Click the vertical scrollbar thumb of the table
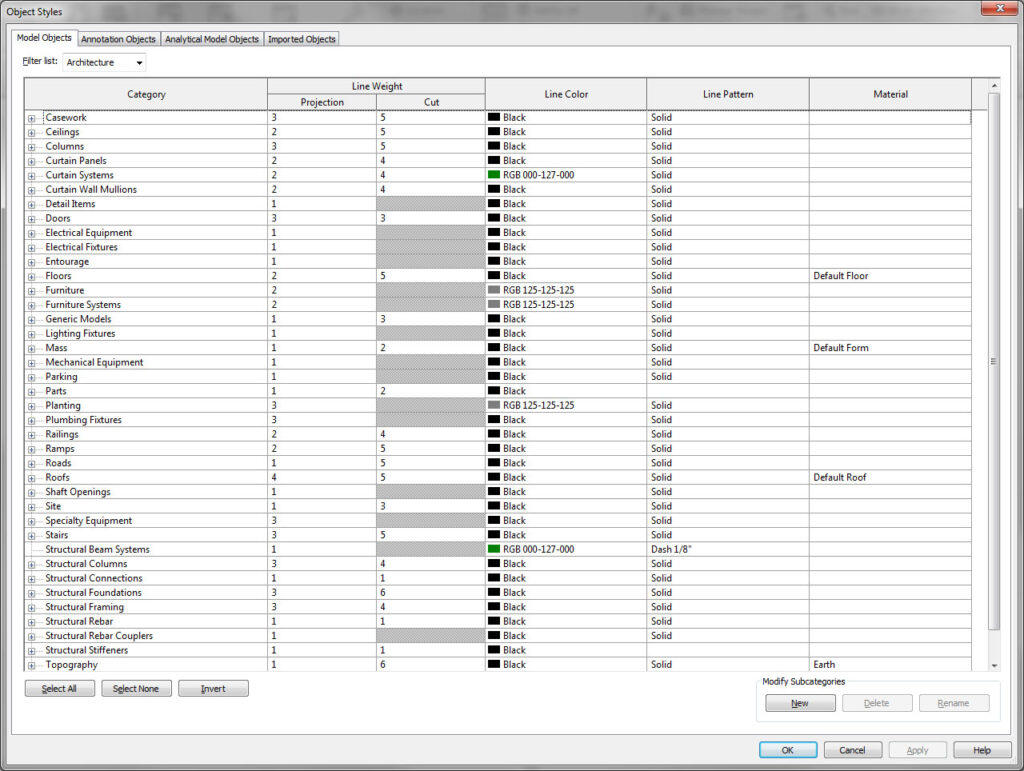Screen dimensions: 1024x771 point(994,361)
